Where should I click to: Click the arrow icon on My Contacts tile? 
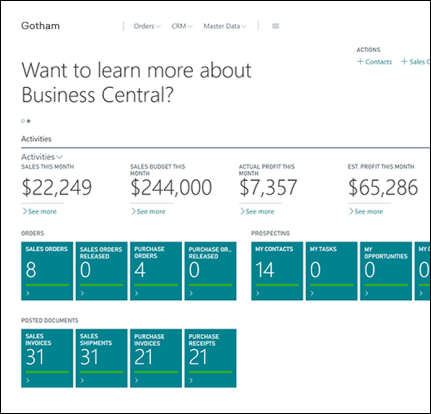click(x=258, y=293)
